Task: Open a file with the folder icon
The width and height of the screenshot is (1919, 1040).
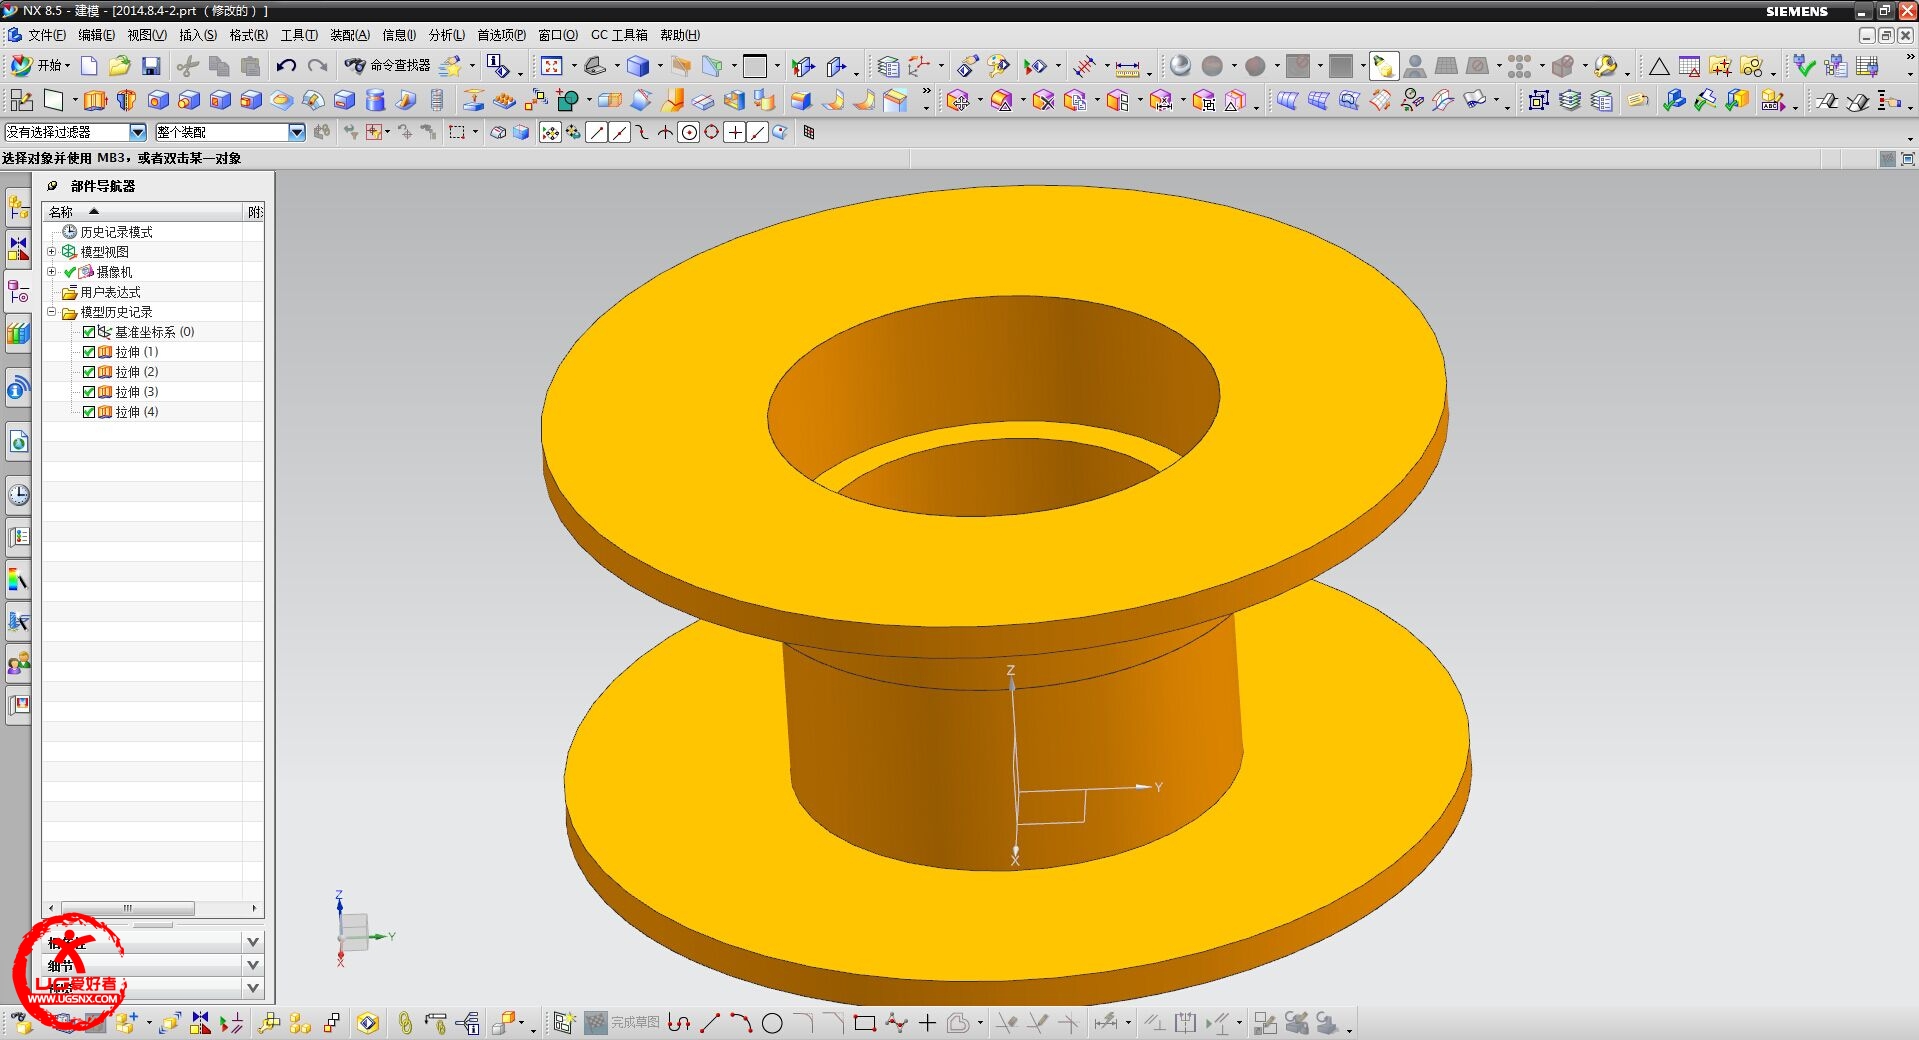Action: (120, 66)
